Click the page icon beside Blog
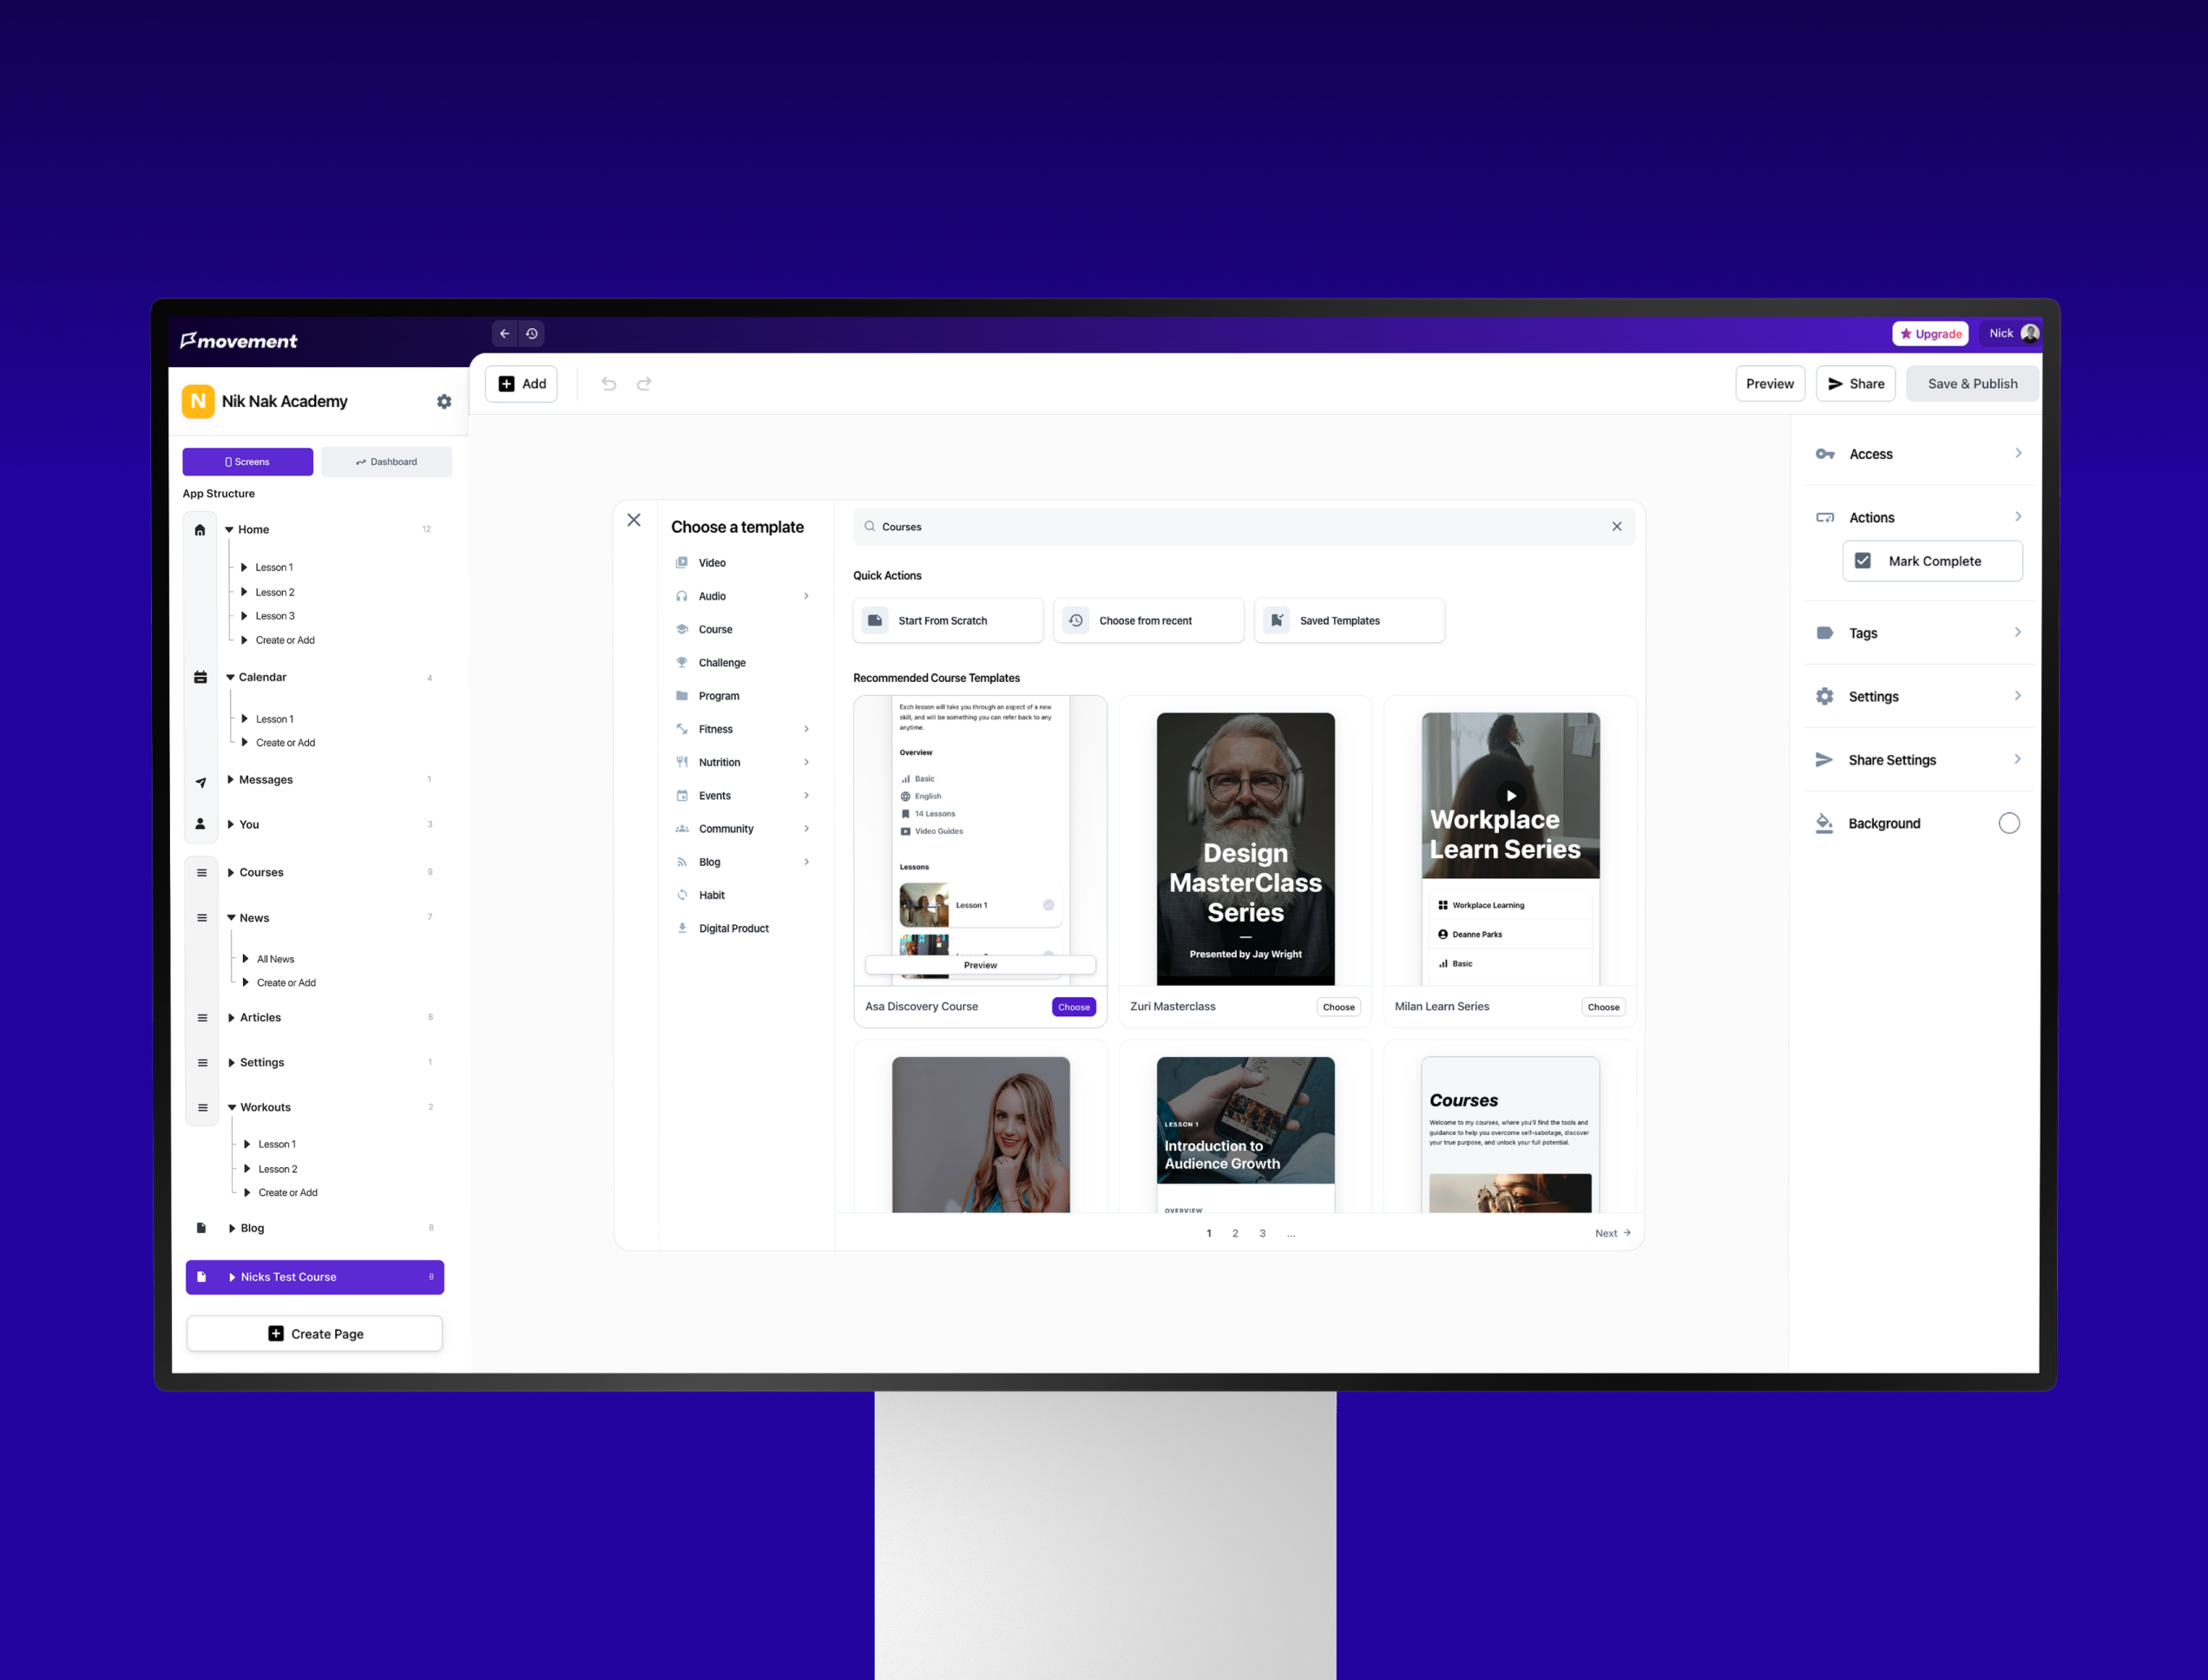This screenshot has width=2208, height=1680. click(201, 1228)
